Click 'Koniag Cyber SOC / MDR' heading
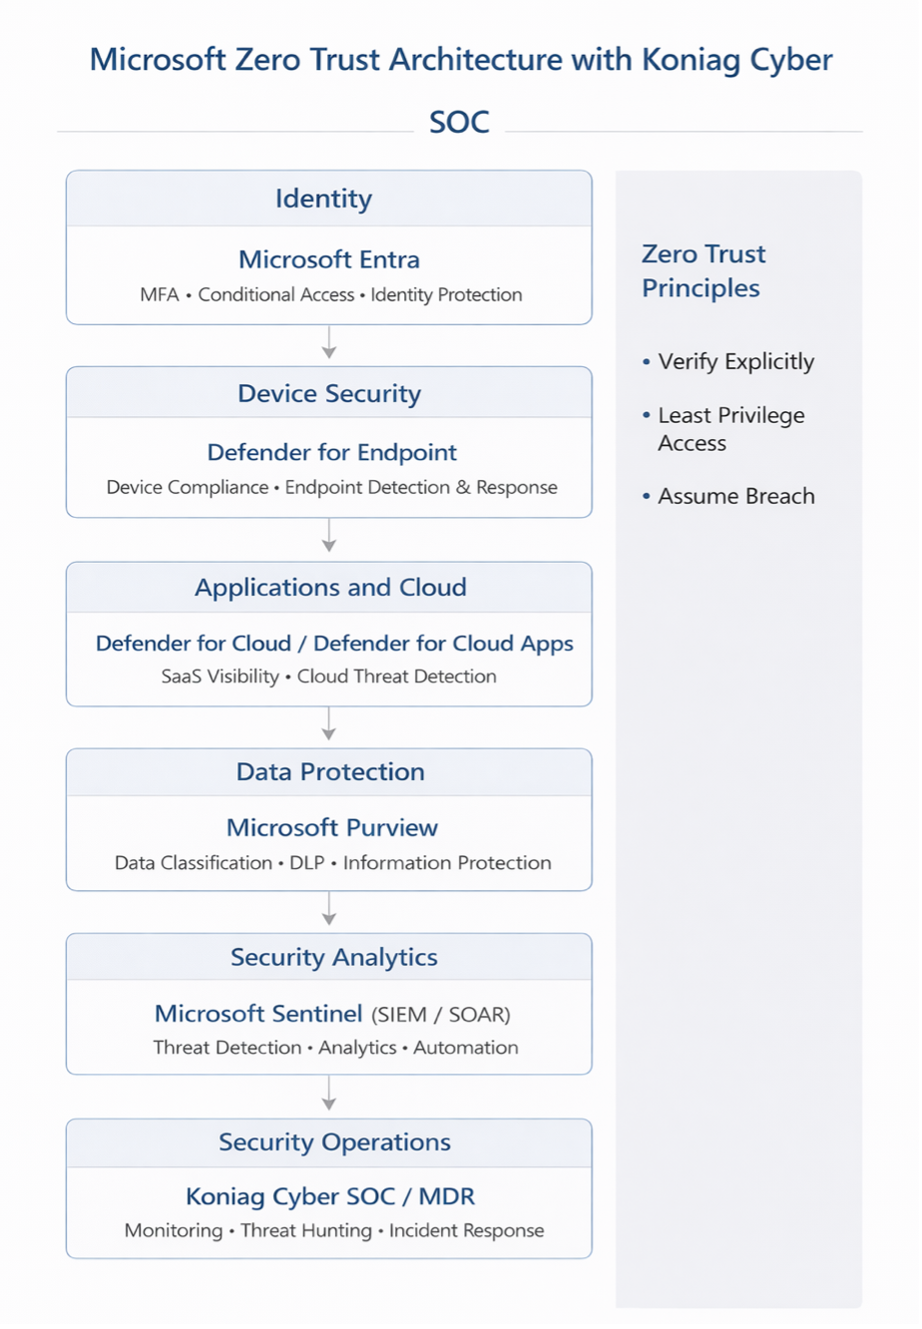 [330, 1197]
